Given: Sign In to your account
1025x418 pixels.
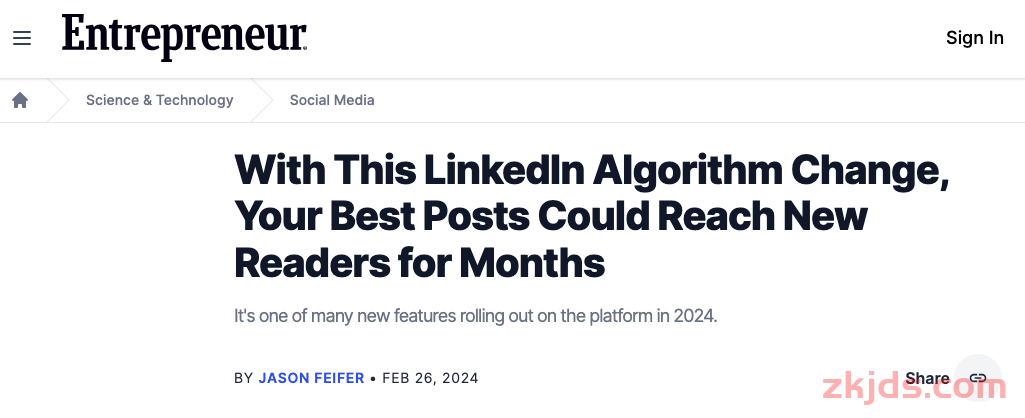Looking at the screenshot, I should [975, 38].
